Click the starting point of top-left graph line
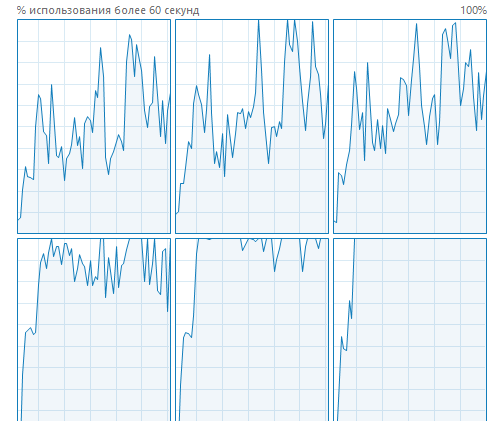504x421 pixels. (18, 219)
